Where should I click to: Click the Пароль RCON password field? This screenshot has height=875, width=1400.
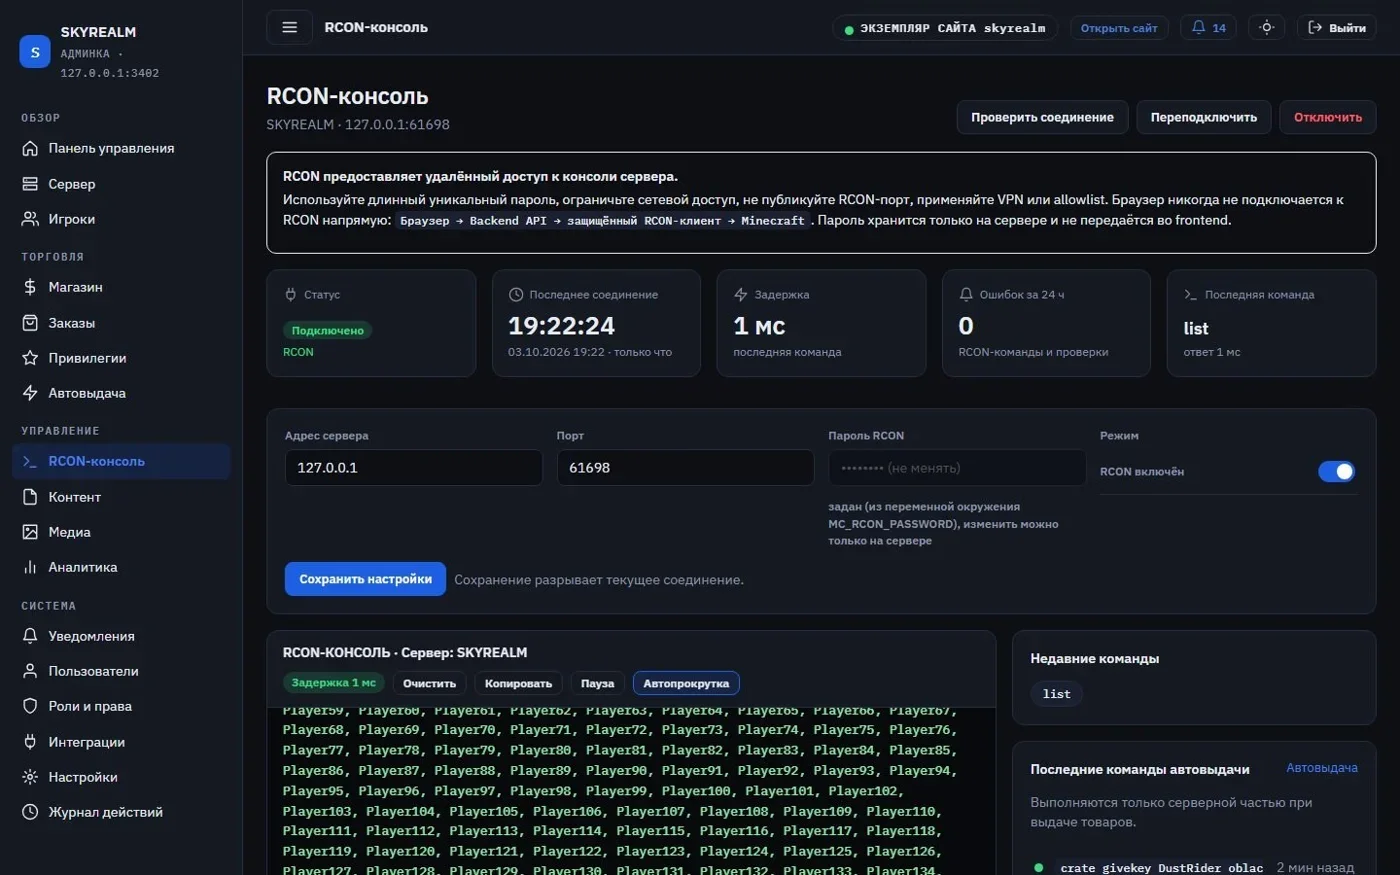click(957, 468)
